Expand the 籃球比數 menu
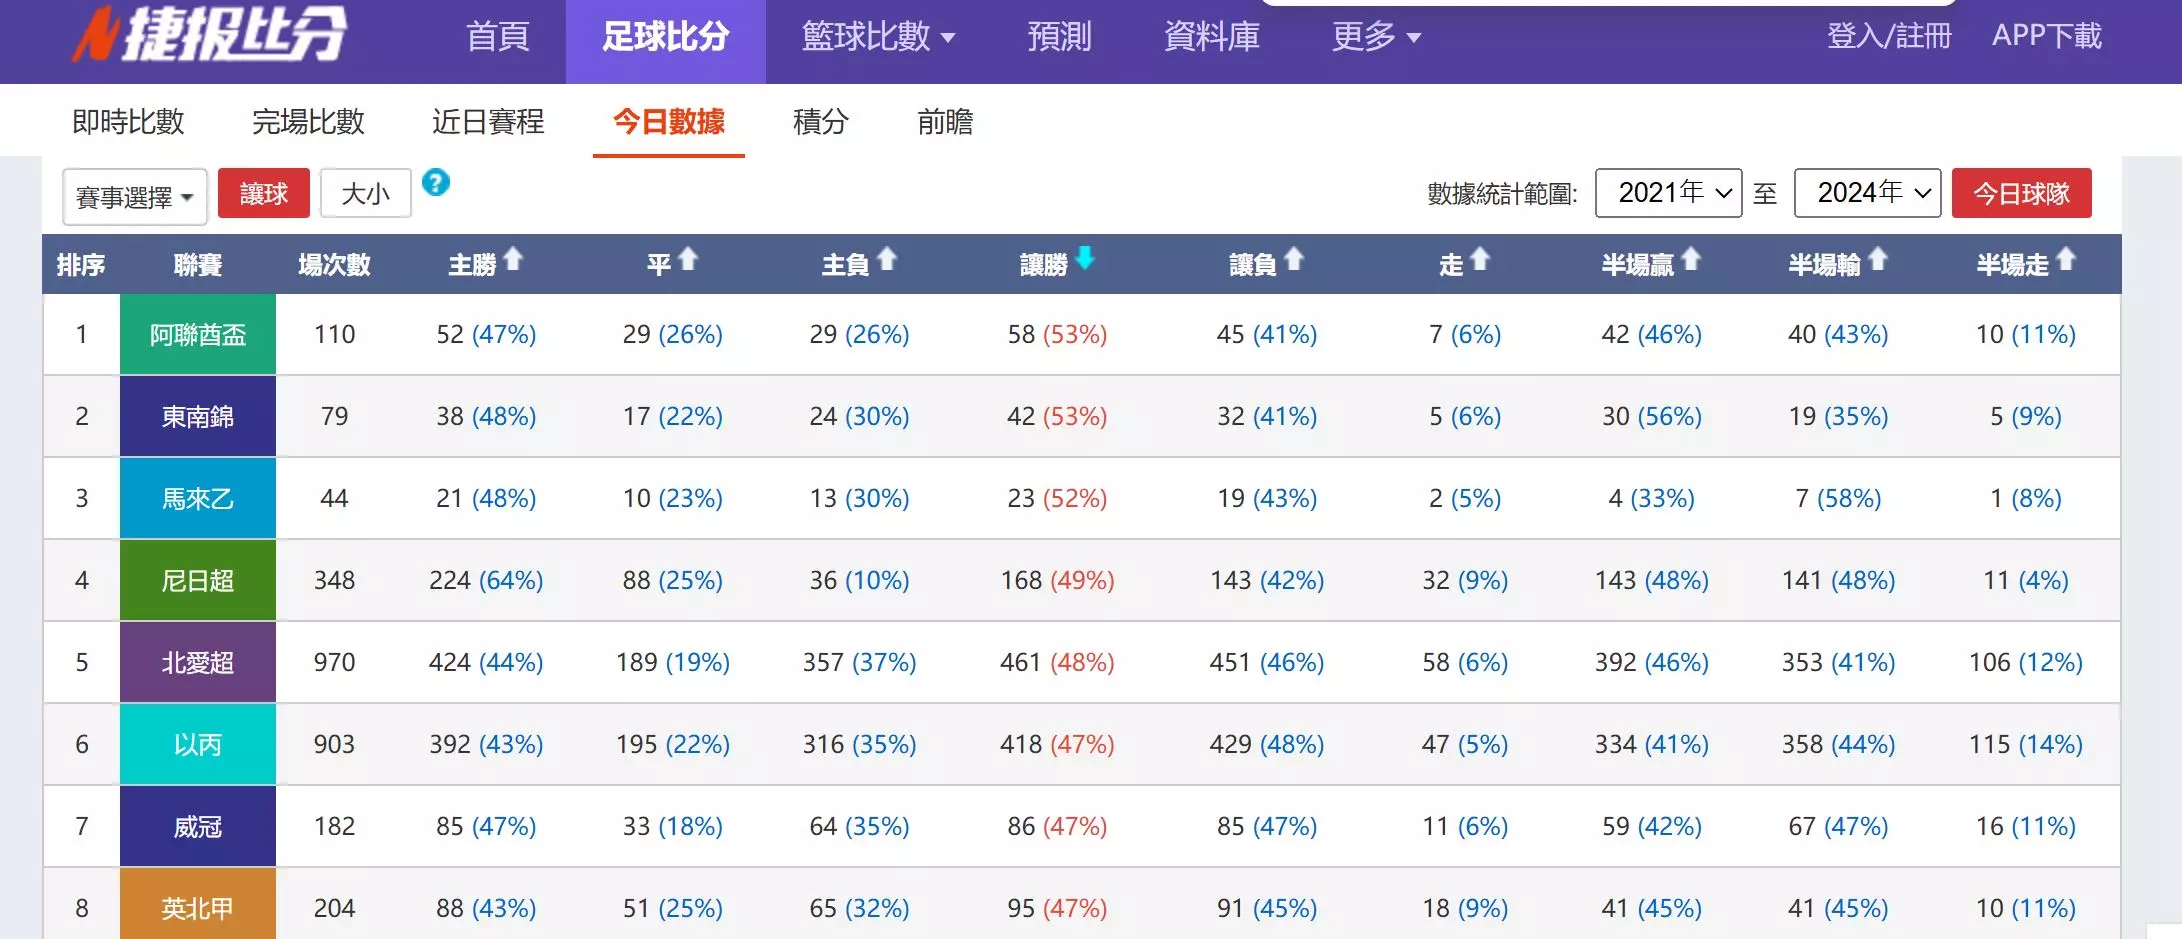Image resolution: width=2182 pixels, height=939 pixels. pos(878,37)
